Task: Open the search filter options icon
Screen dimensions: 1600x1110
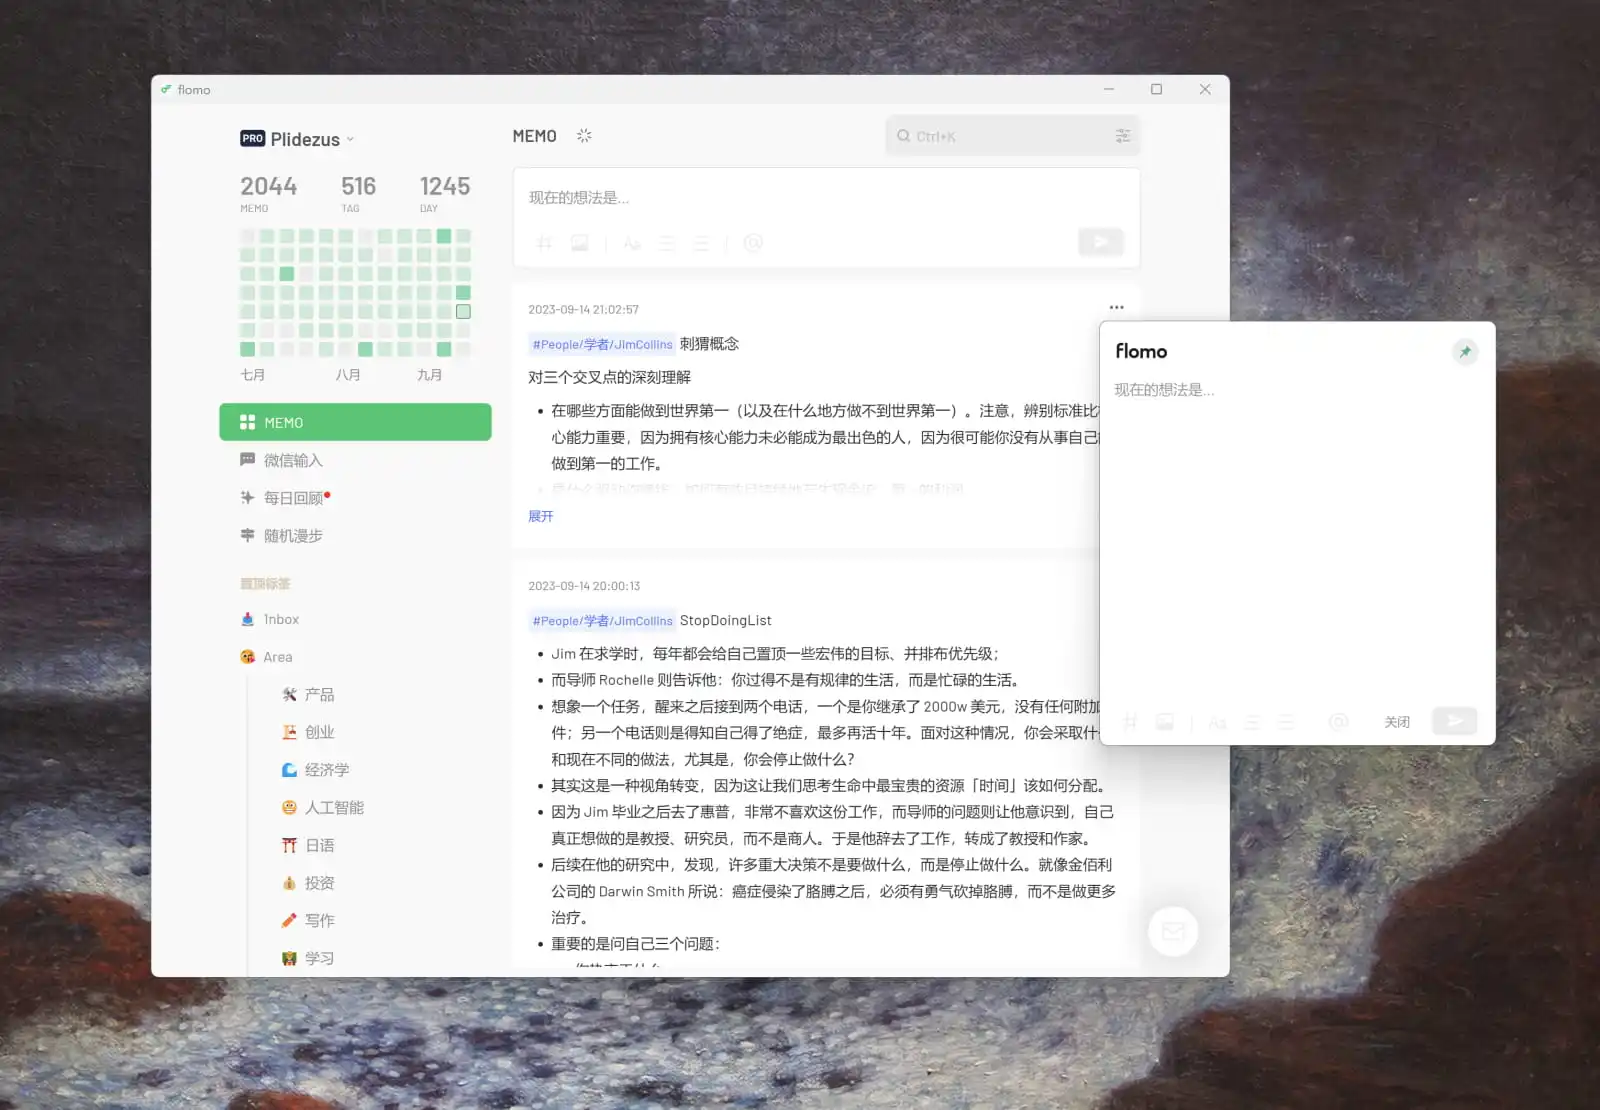Action: (1123, 136)
